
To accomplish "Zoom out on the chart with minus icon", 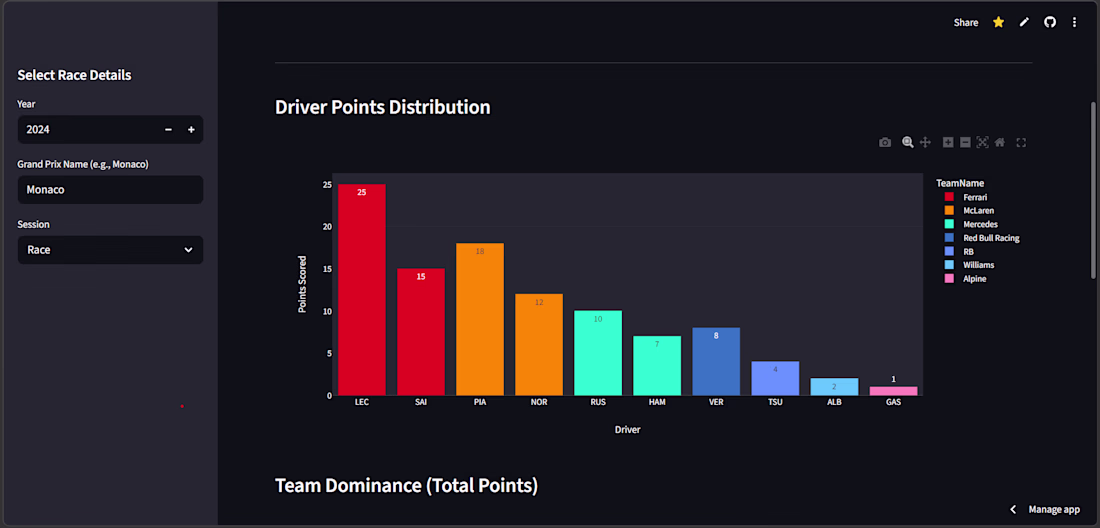I will tap(965, 142).
